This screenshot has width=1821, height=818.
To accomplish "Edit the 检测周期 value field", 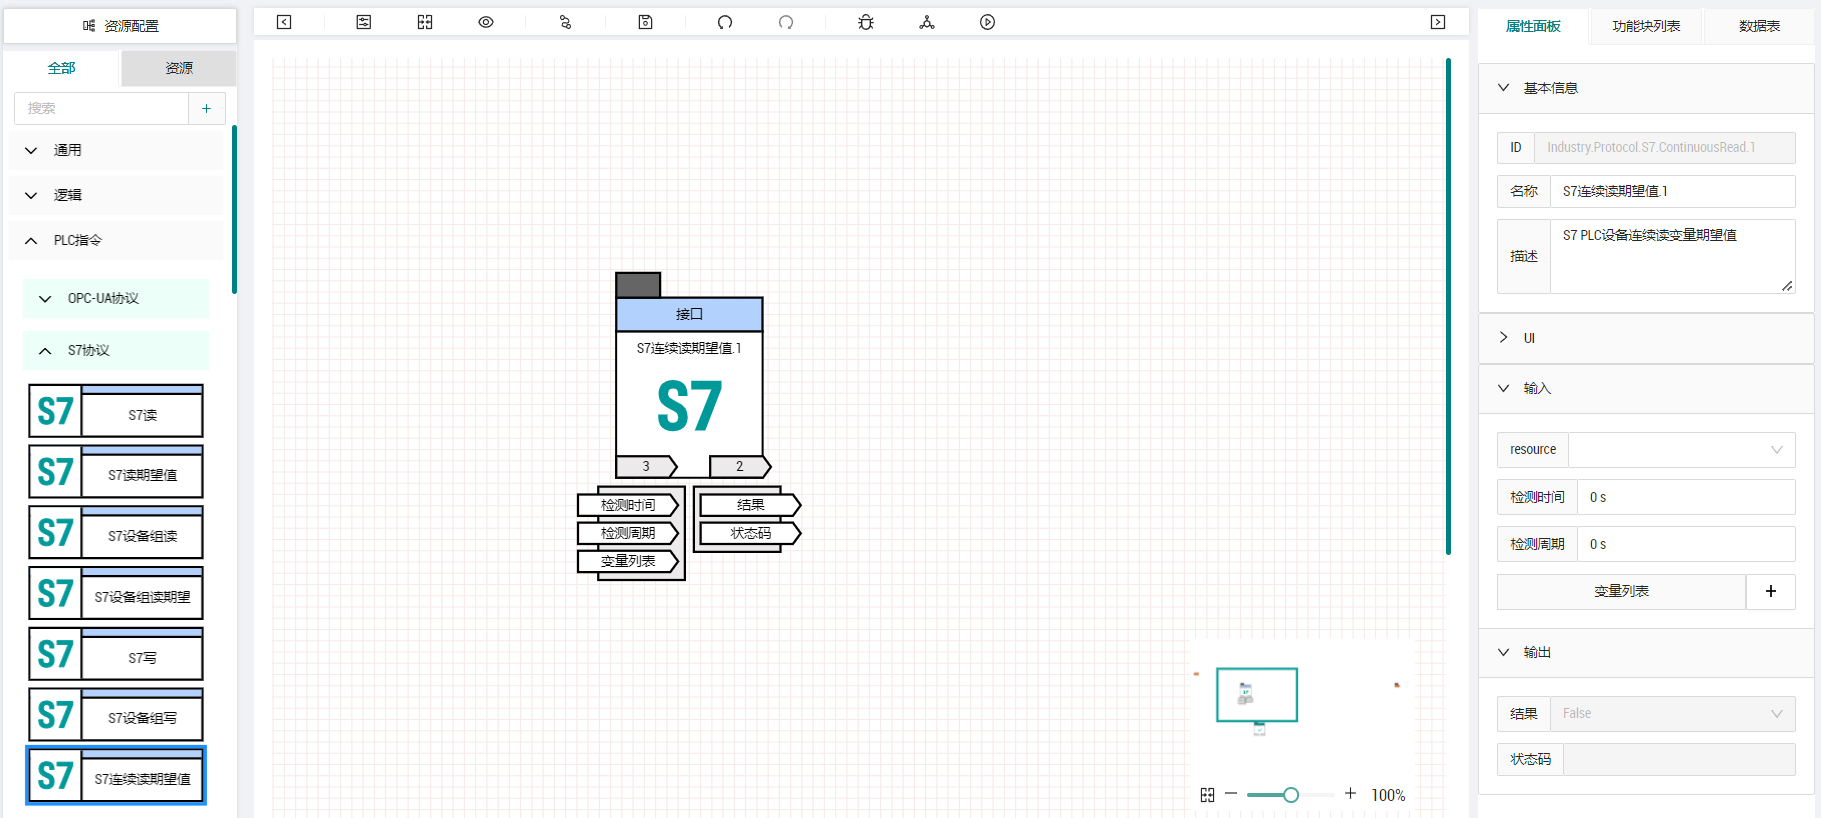I will pos(1686,544).
